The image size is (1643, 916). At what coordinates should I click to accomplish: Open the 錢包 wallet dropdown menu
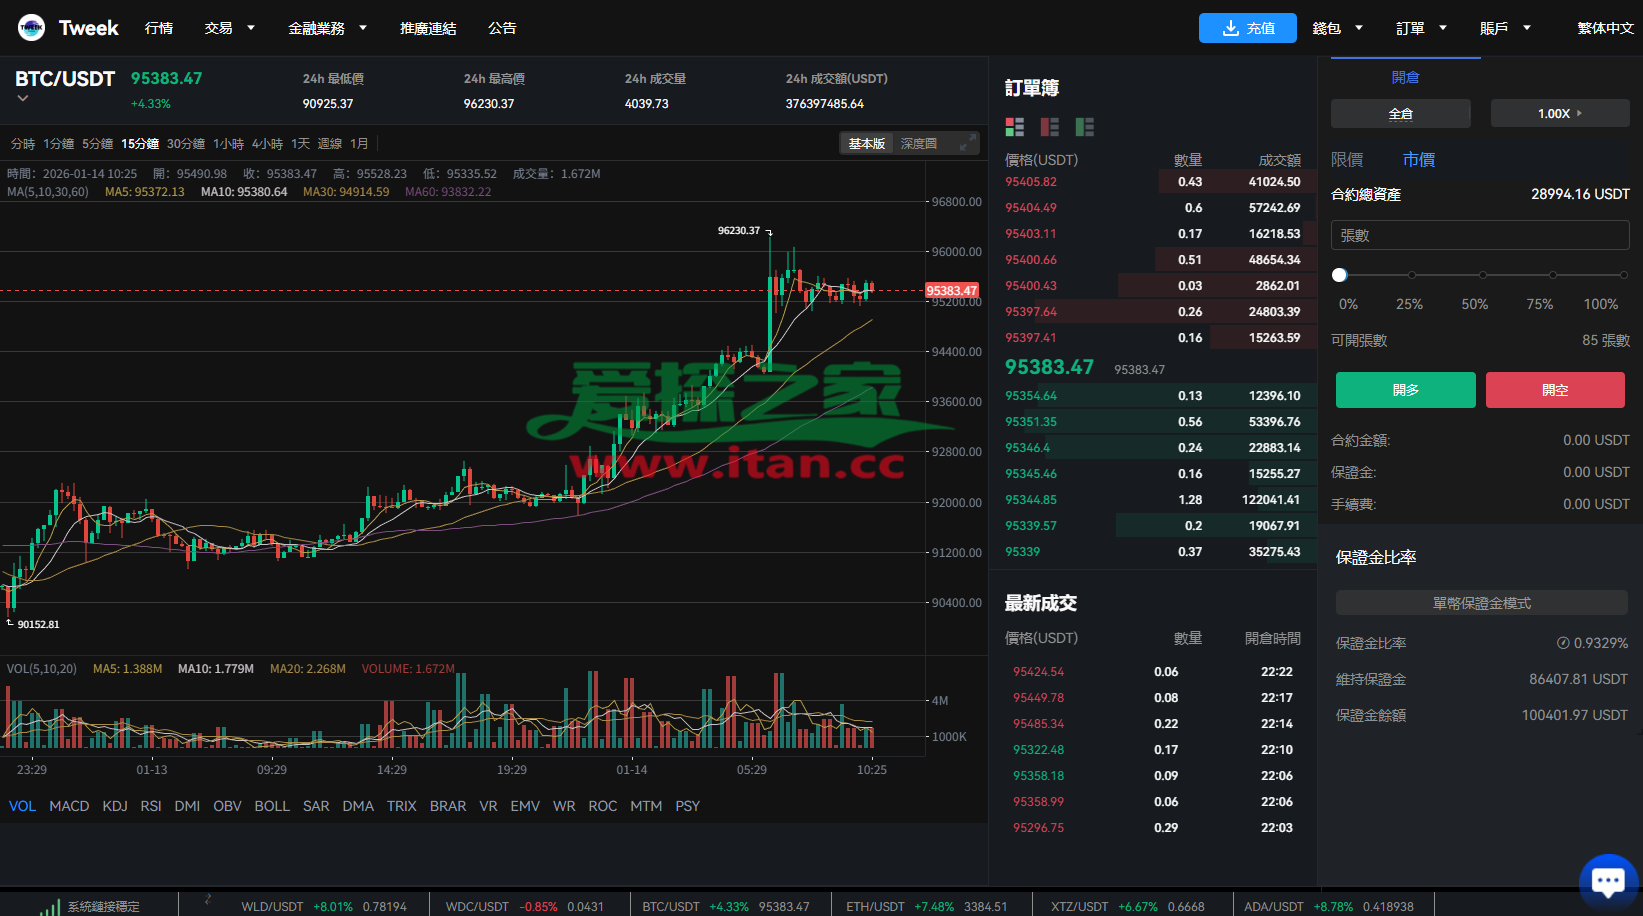click(1337, 28)
